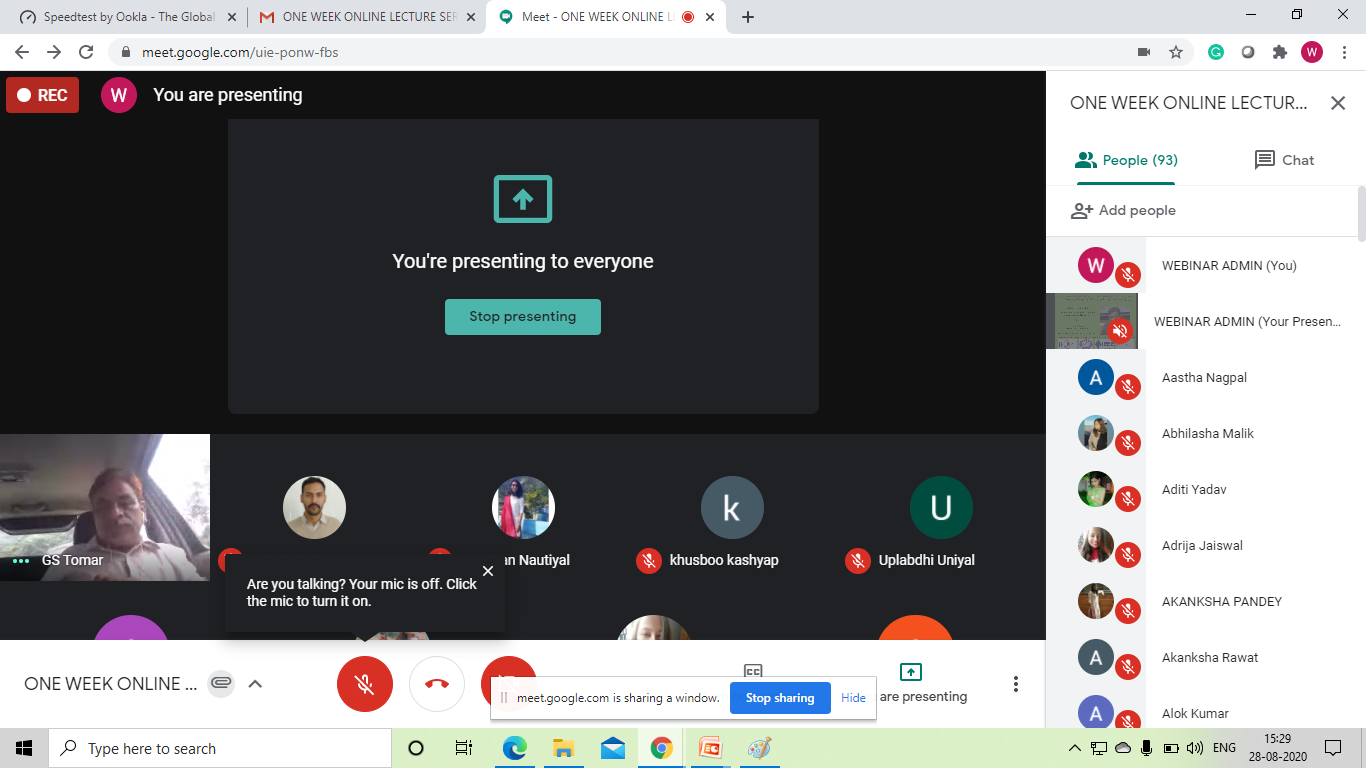Open the Windows search box in taskbar

[x=220, y=748]
